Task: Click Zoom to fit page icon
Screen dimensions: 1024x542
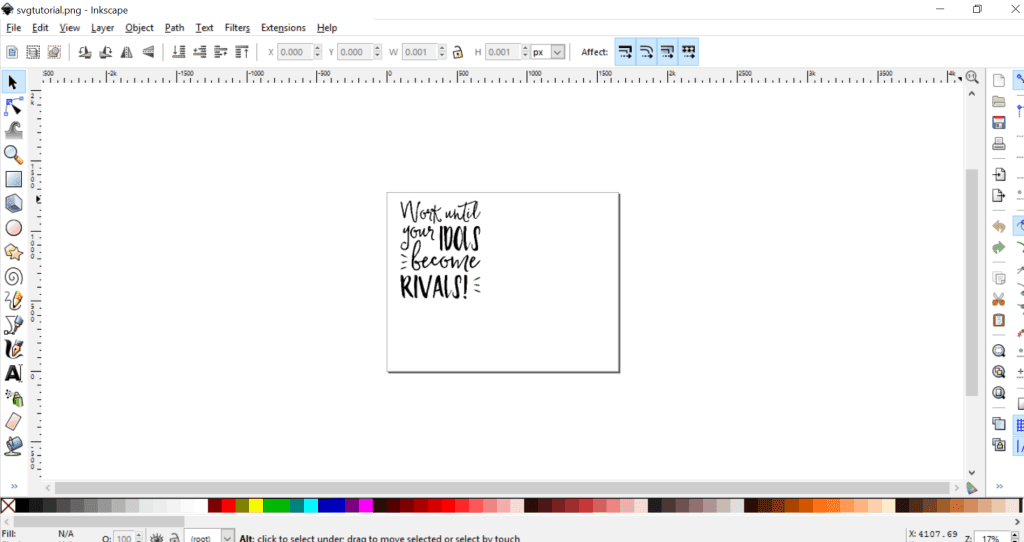Action: 999,392
